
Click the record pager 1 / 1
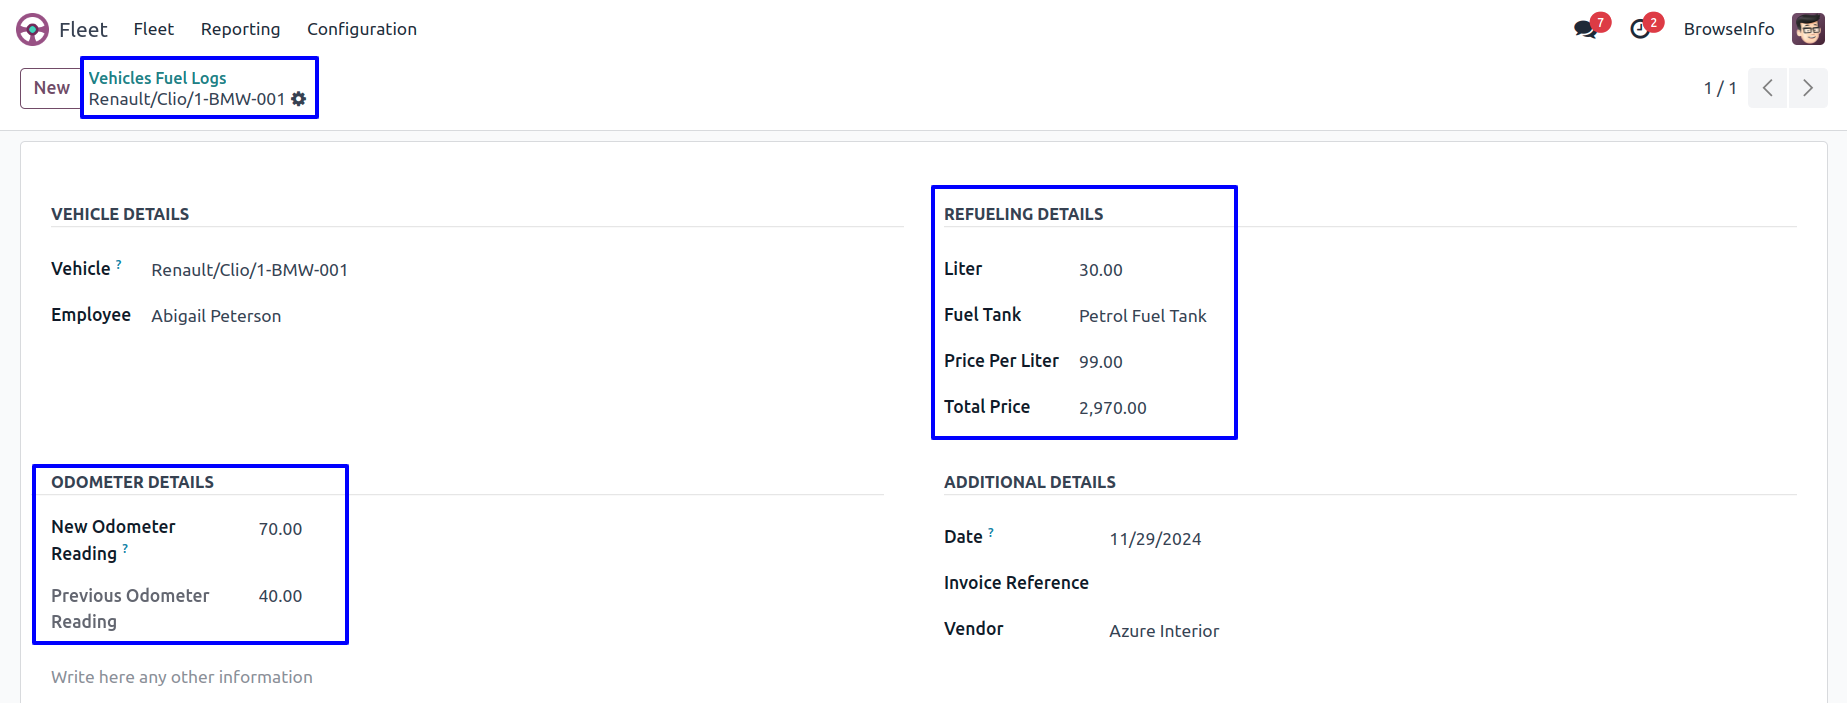[x=1719, y=88]
